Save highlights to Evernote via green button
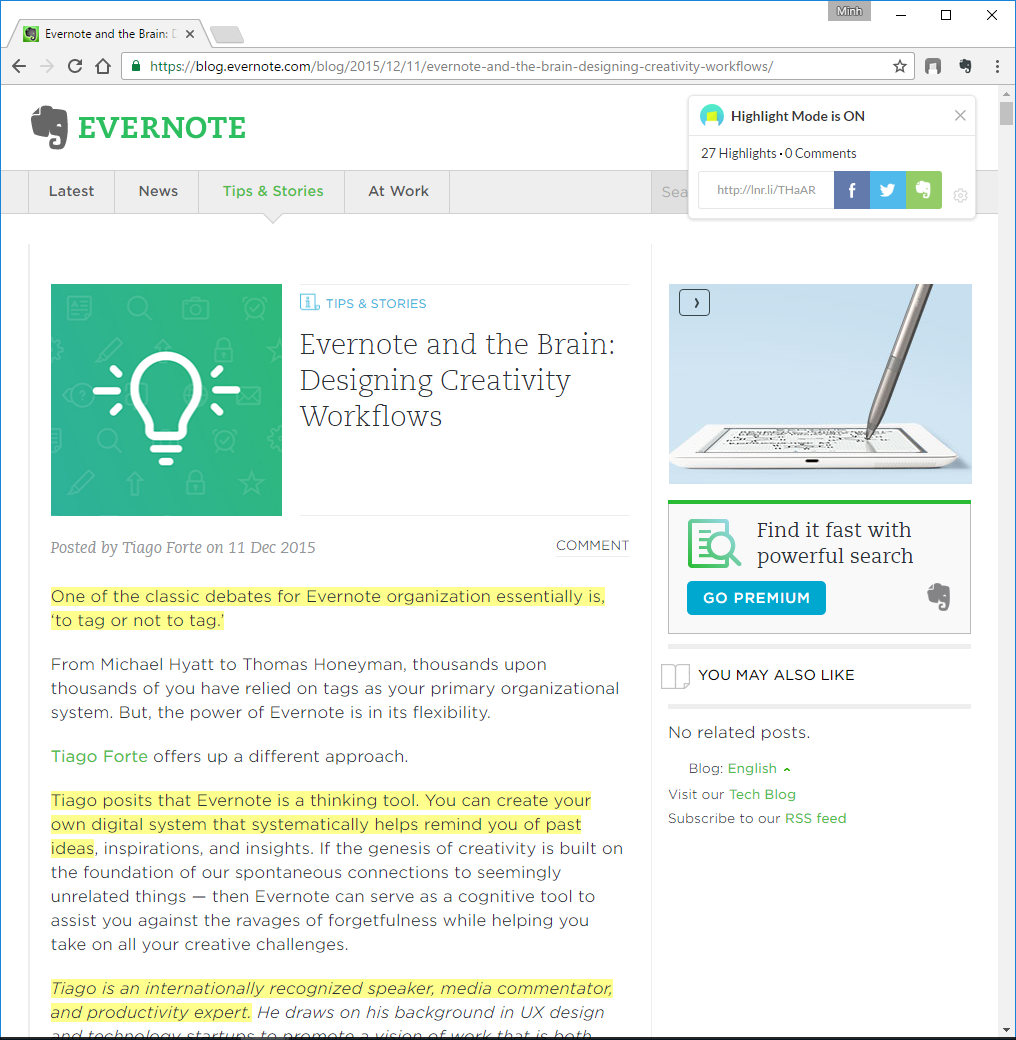 click(x=923, y=190)
